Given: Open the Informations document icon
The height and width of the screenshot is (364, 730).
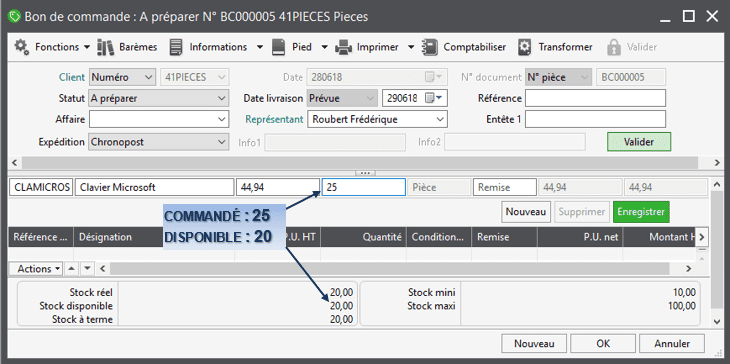Looking at the screenshot, I should [176, 47].
